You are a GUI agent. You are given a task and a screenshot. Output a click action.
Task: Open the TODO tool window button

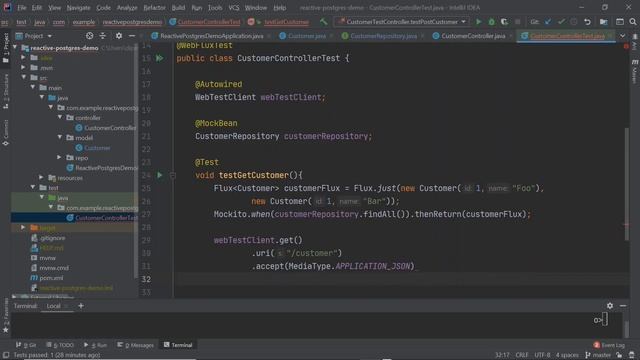click(x=60, y=345)
